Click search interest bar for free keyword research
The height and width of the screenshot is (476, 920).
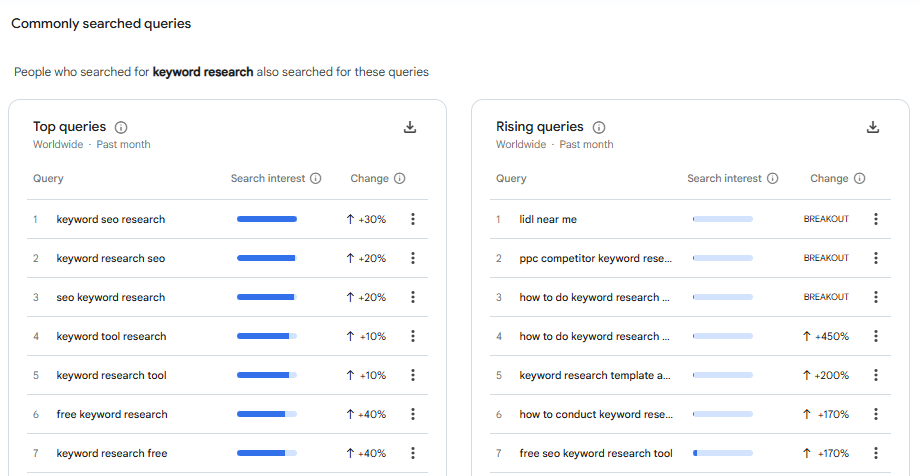click(267, 414)
